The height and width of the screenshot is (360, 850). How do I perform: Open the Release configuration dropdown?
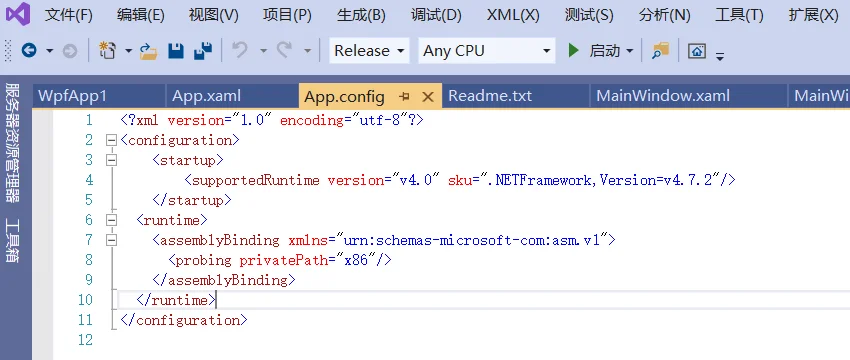pyautogui.click(x=369, y=51)
